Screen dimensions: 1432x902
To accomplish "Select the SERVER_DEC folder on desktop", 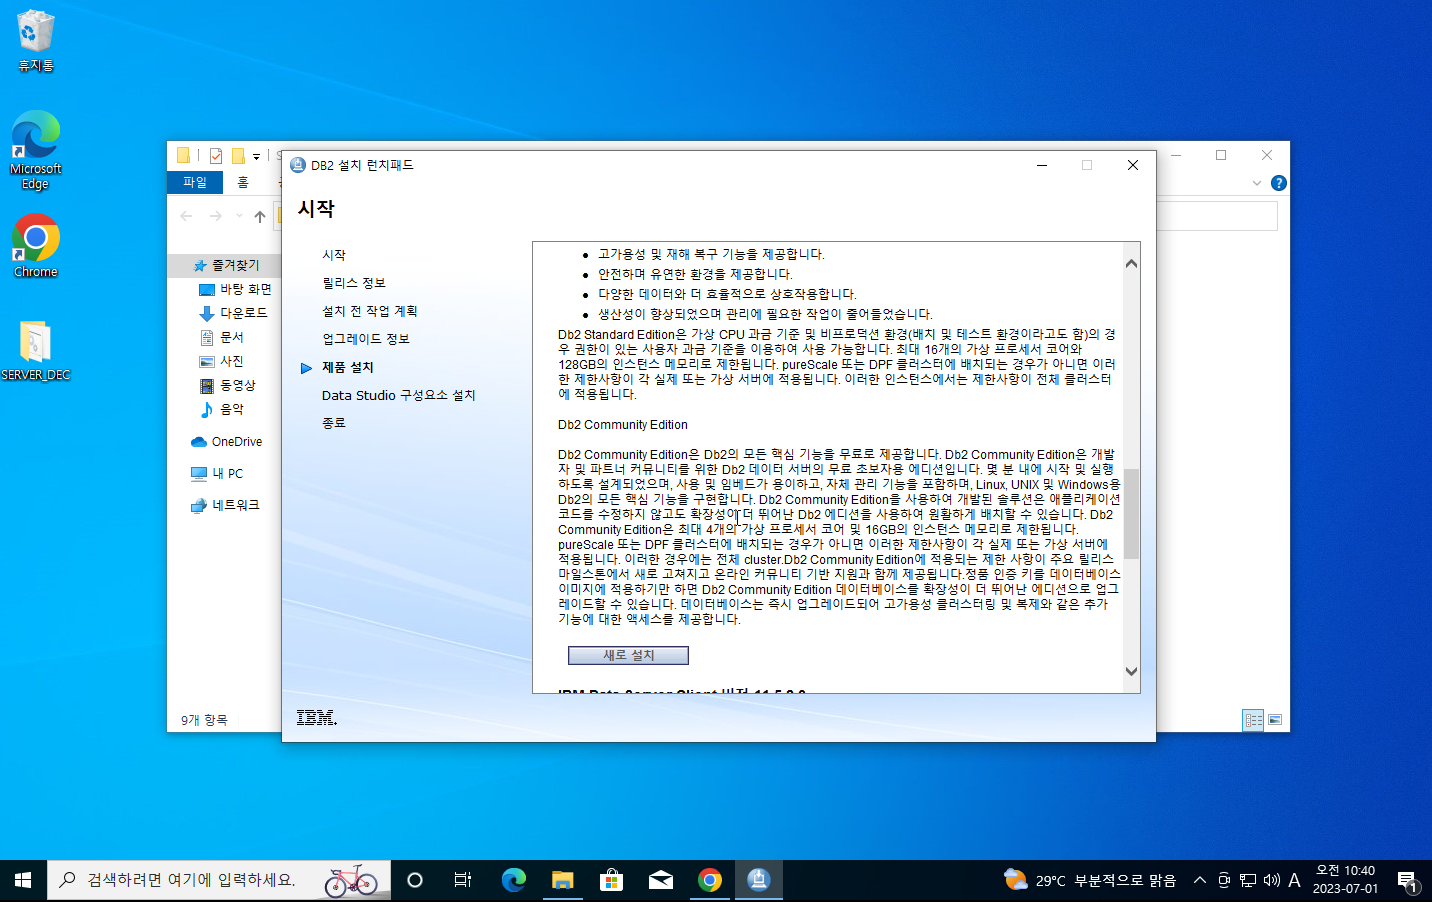I will [36, 351].
